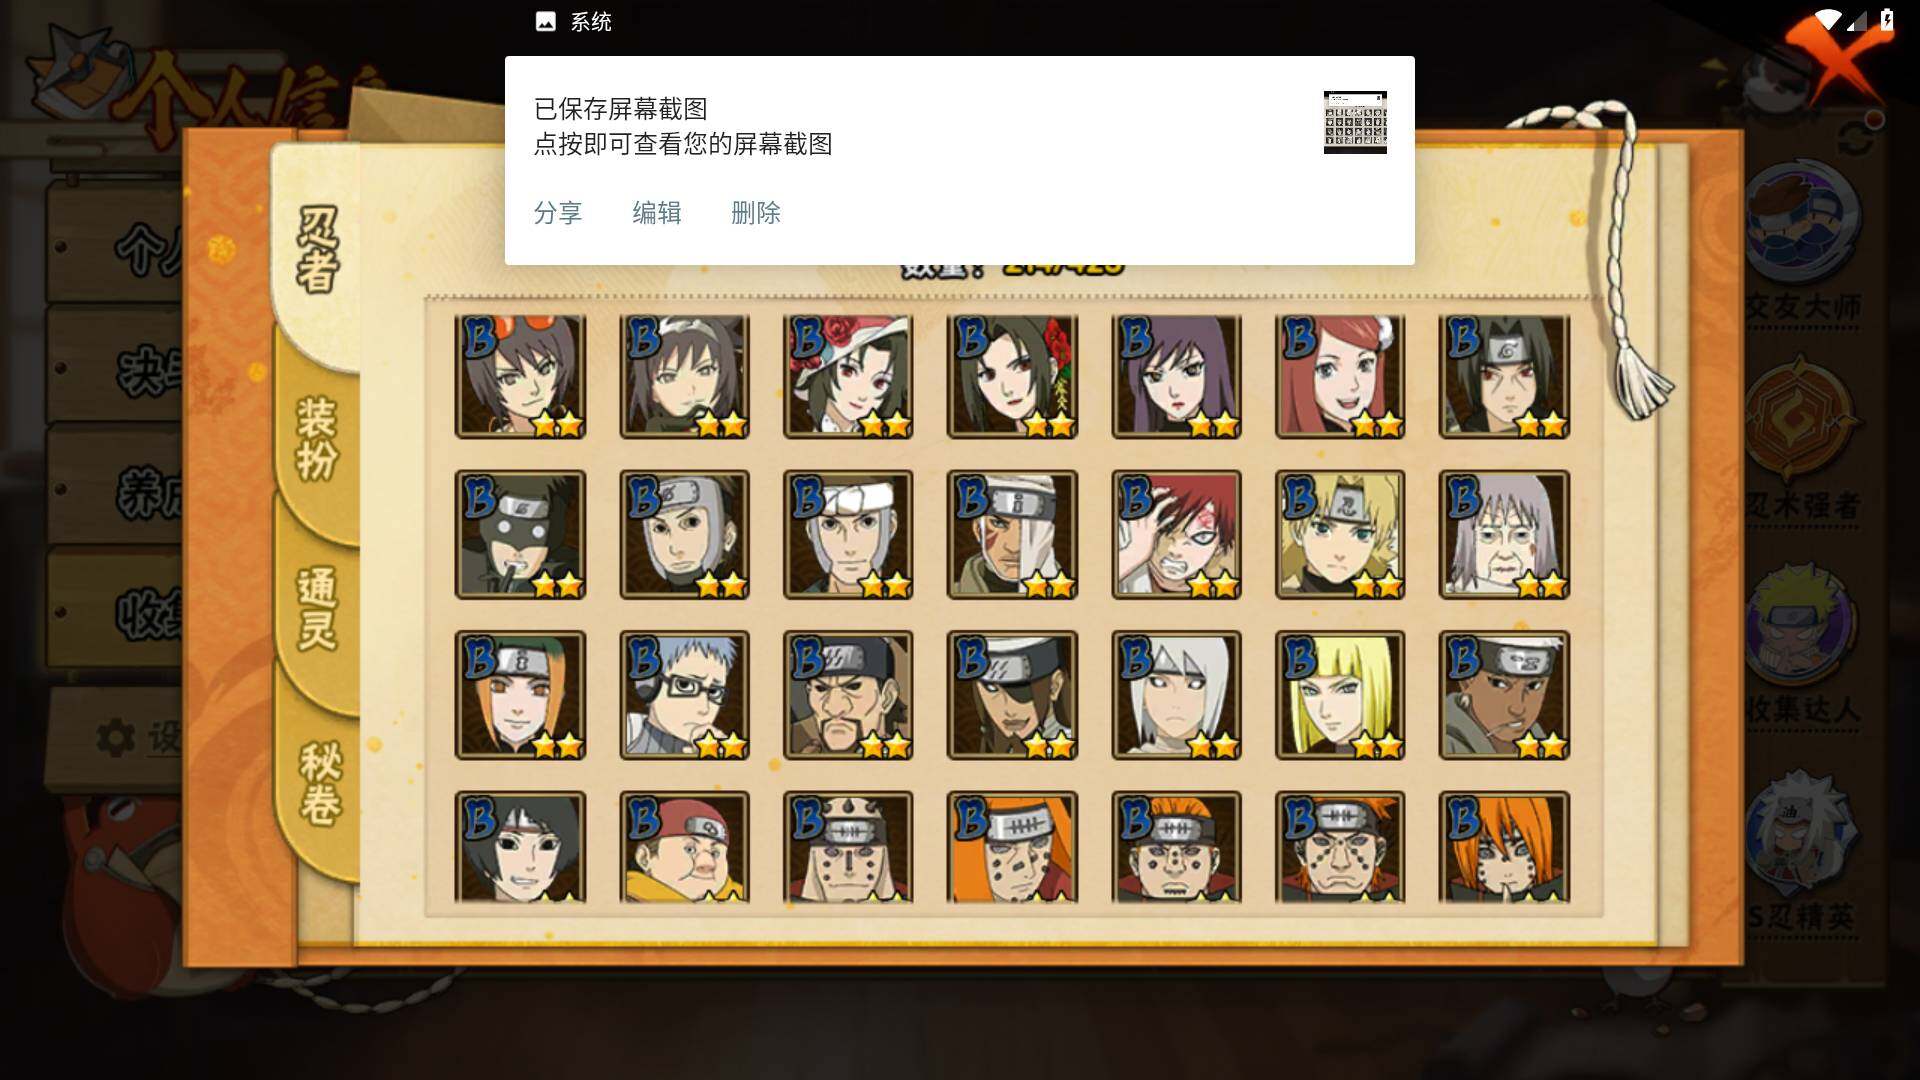Select the ninja with rose-decorated white hat

click(x=848, y=377)
